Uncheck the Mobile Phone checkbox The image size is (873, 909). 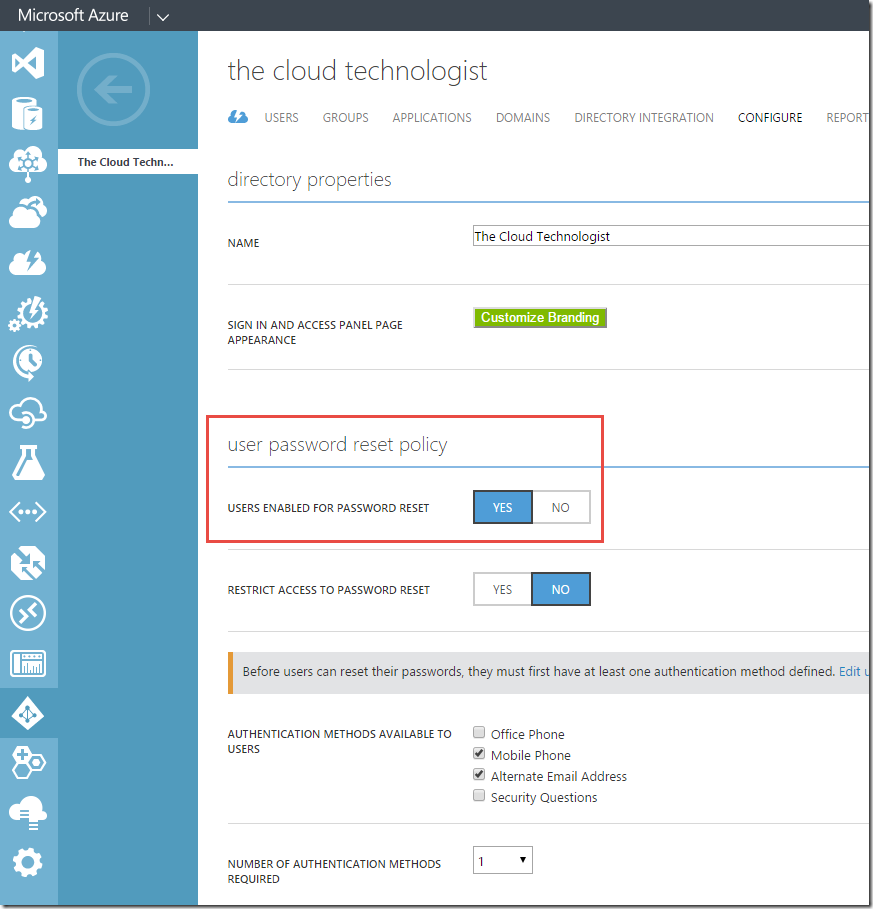479,754
